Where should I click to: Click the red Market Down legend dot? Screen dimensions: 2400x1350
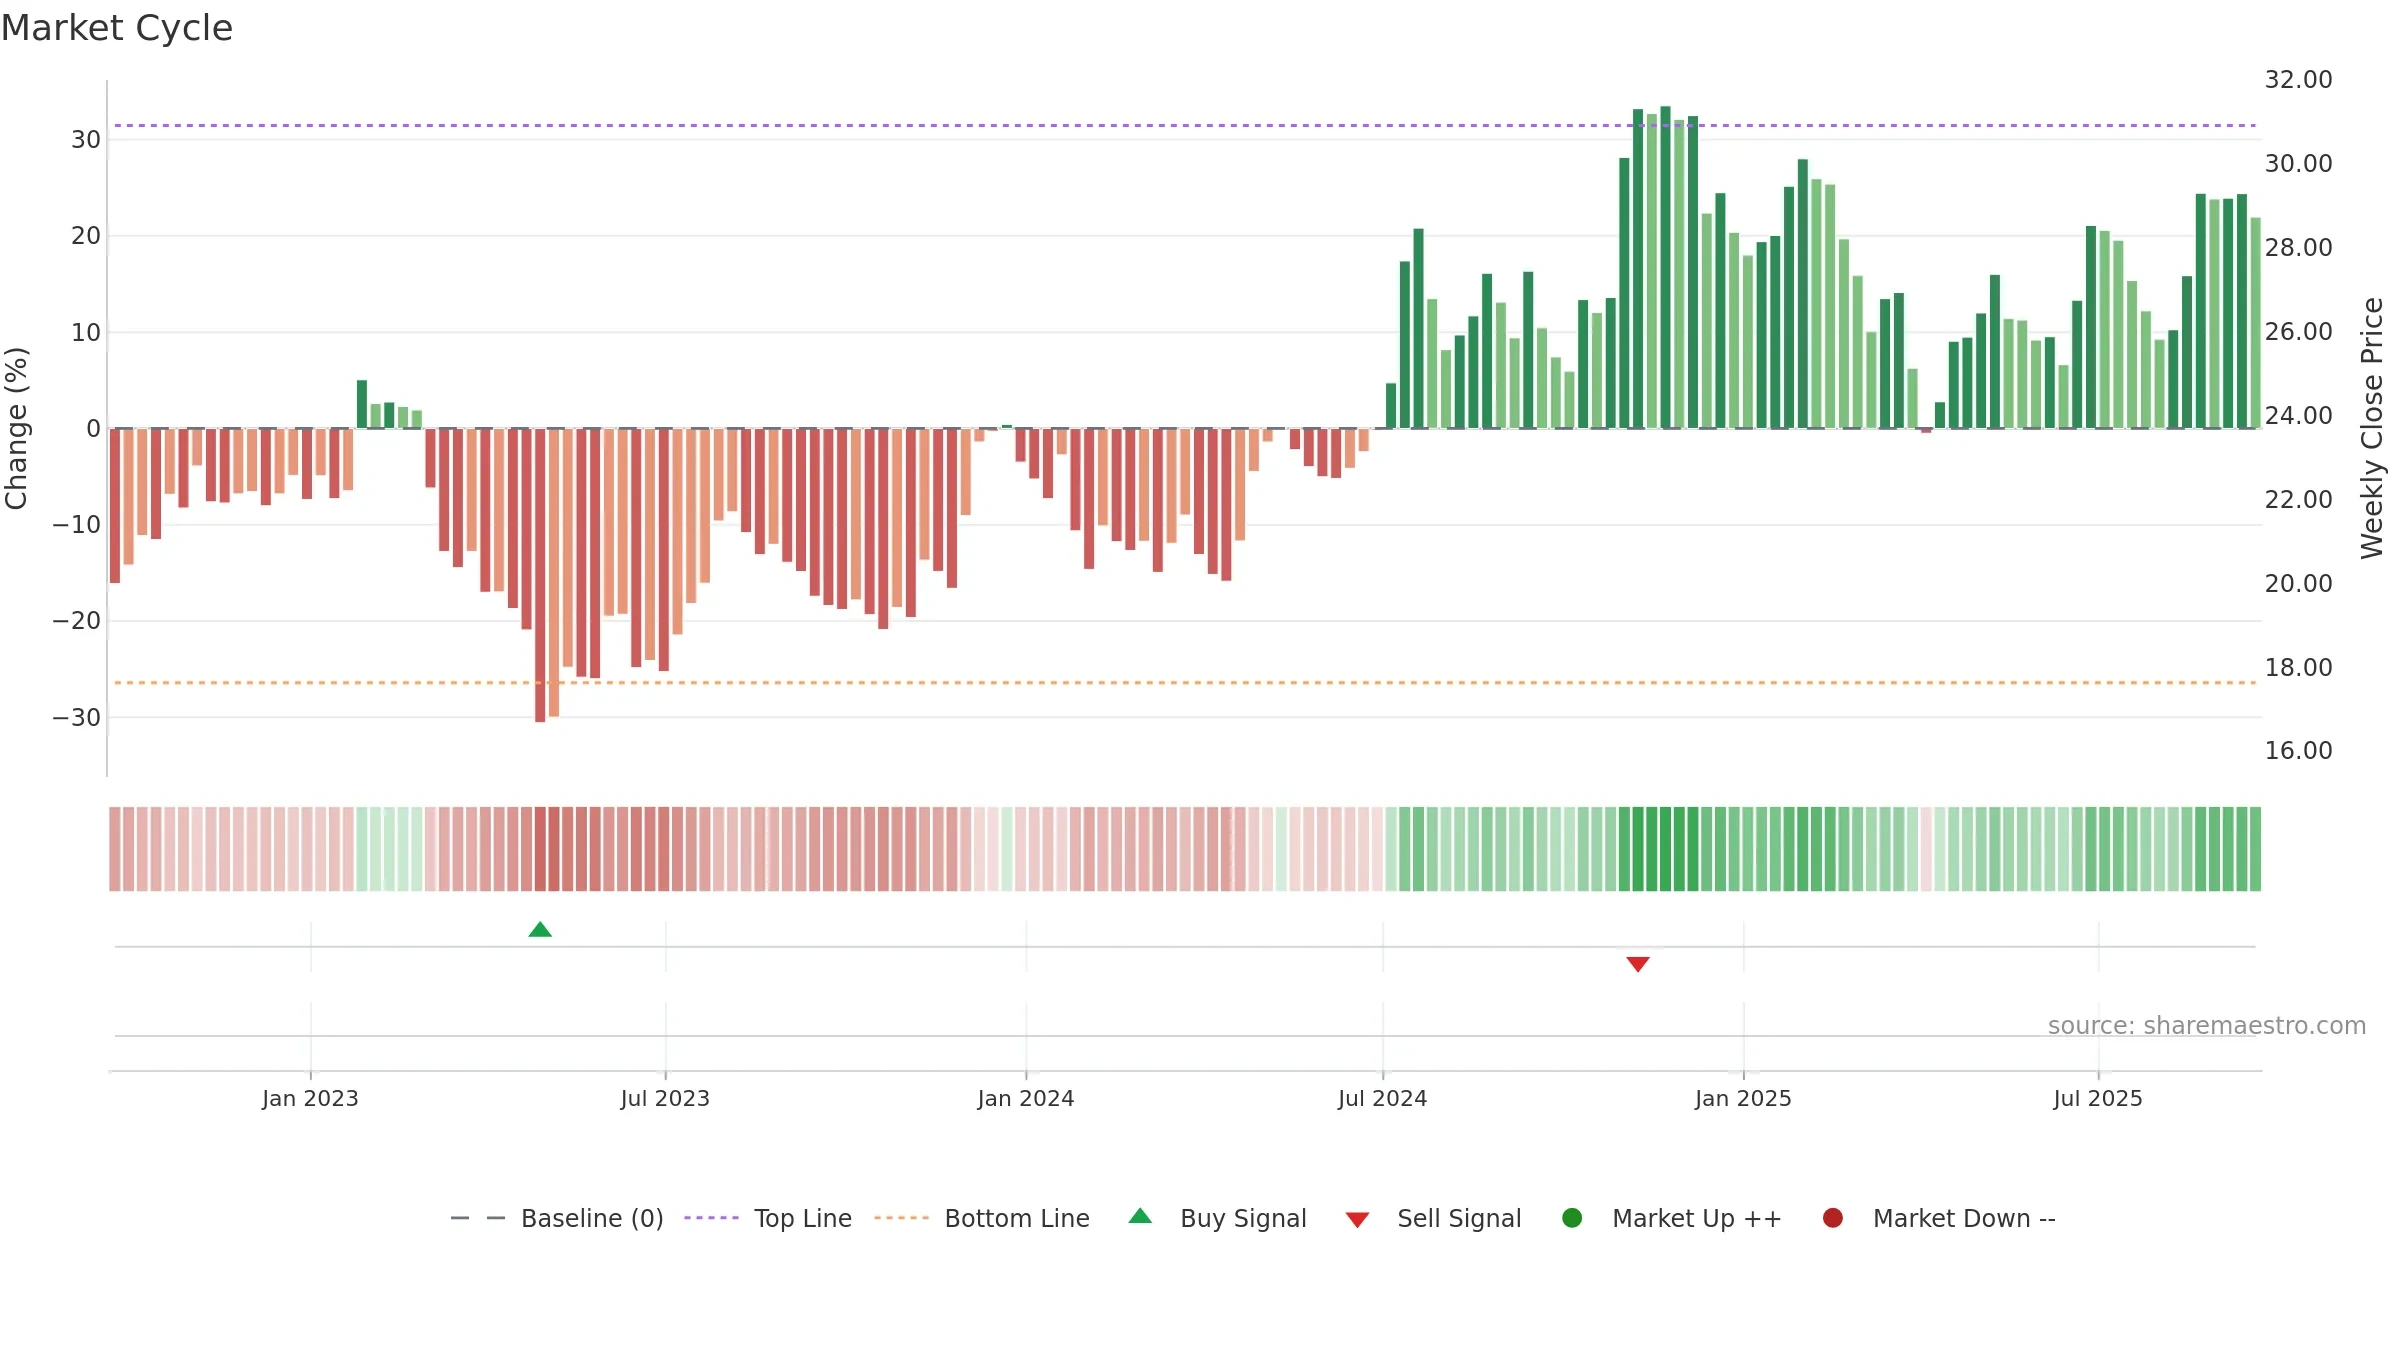[1833, 1218]
